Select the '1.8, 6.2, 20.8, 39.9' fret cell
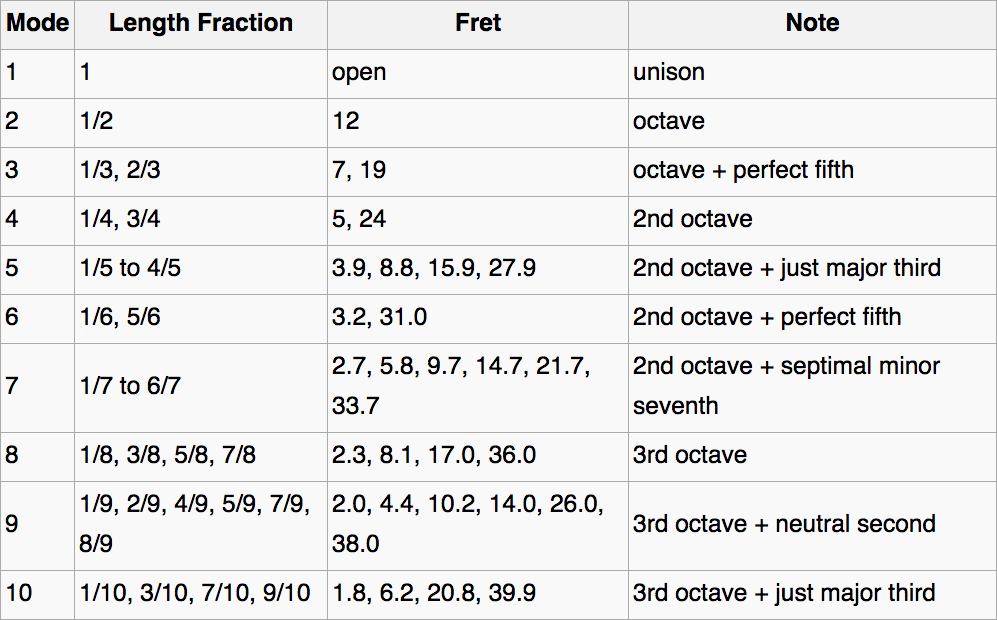 [478, 595]
